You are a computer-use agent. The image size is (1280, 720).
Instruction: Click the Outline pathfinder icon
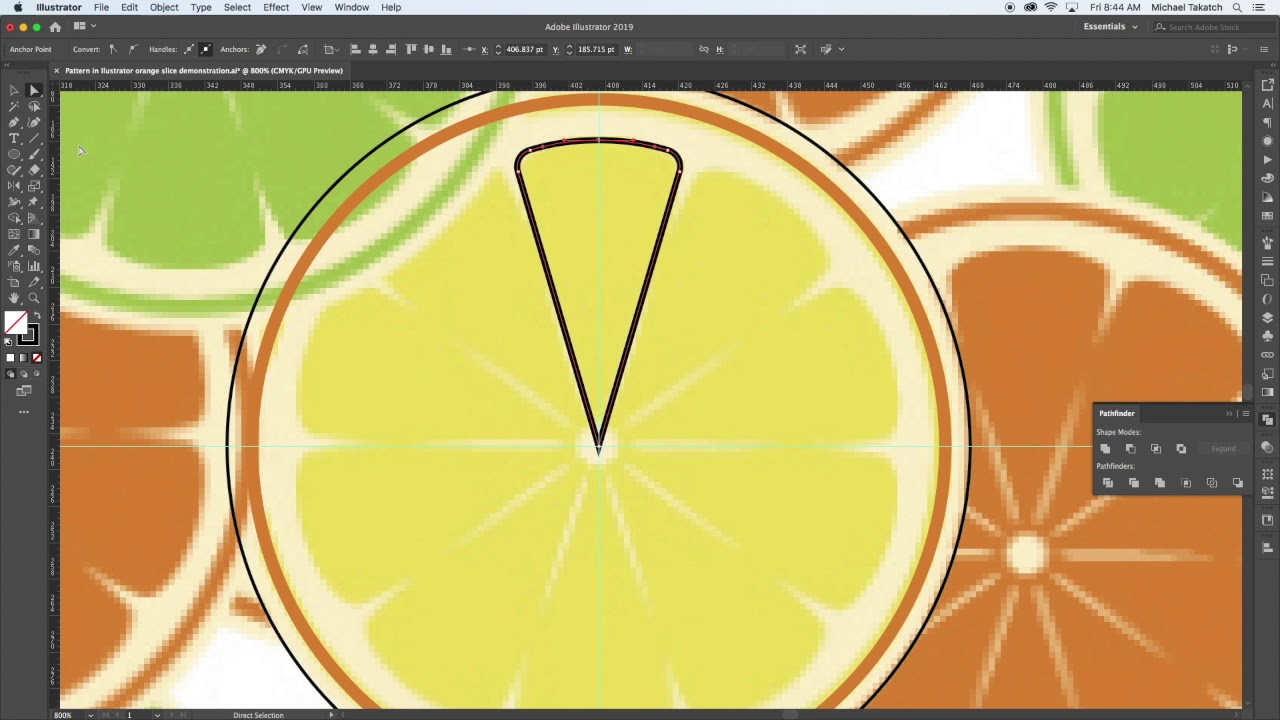[x=1212, y=483]
